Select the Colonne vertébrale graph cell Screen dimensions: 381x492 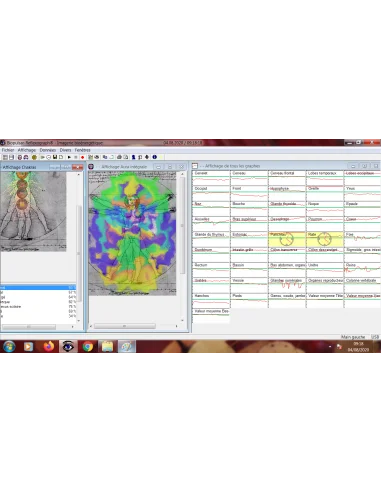point(363,285)
